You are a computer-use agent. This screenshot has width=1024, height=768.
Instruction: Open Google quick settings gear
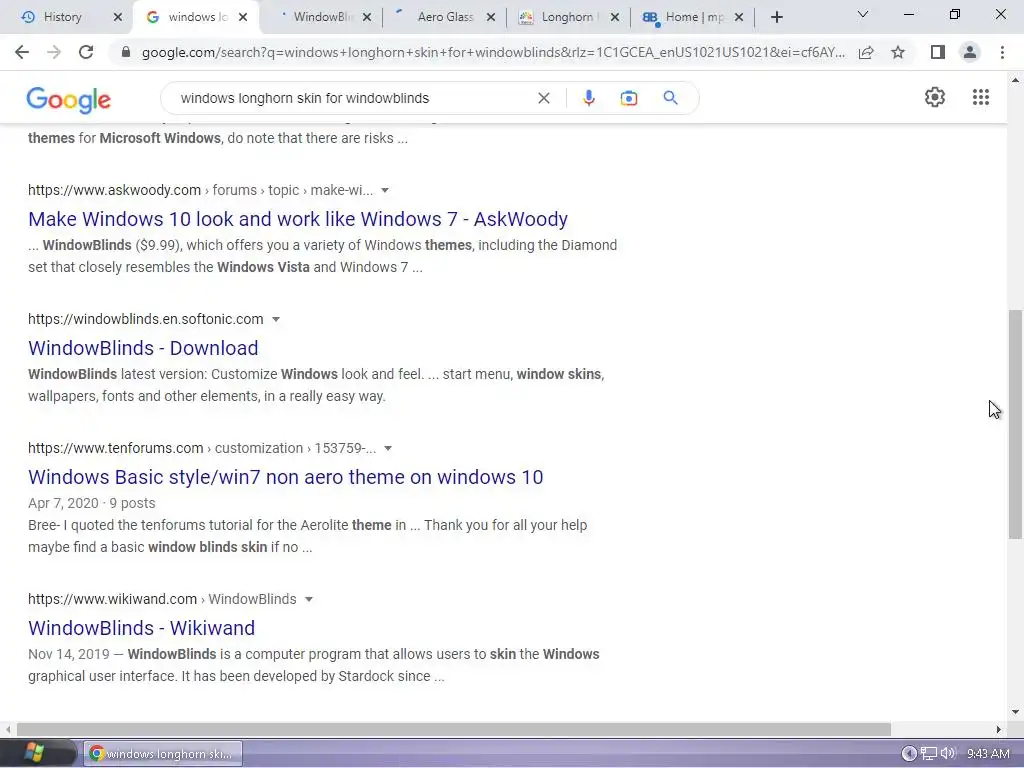click(935, 97)
